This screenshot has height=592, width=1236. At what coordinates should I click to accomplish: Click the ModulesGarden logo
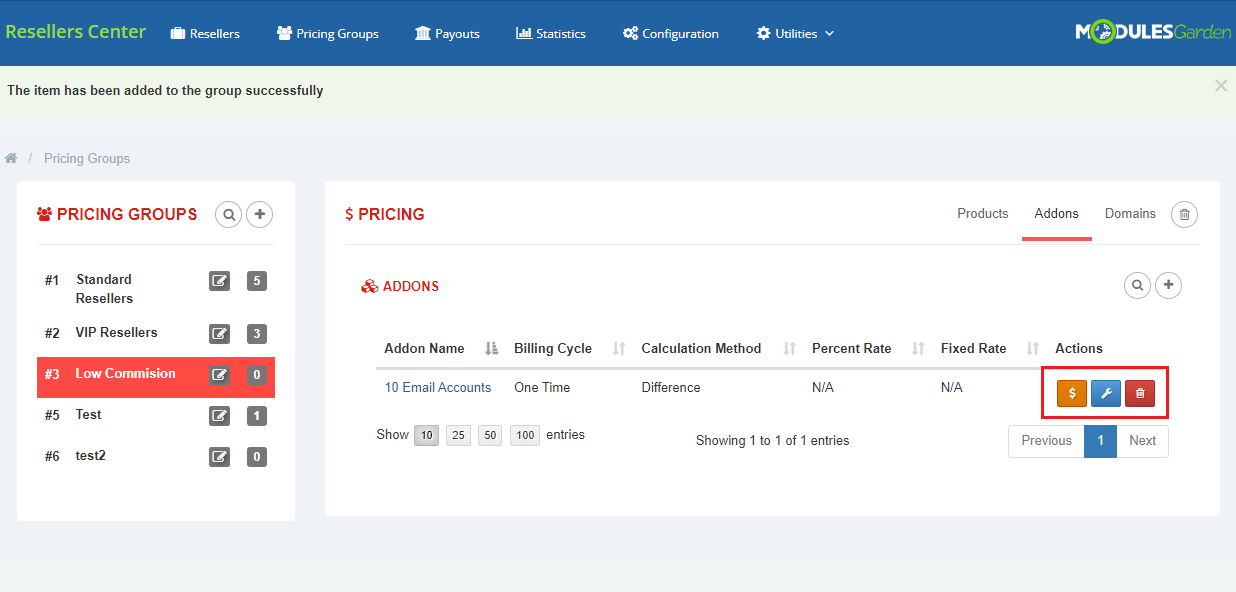point(1153,32)
